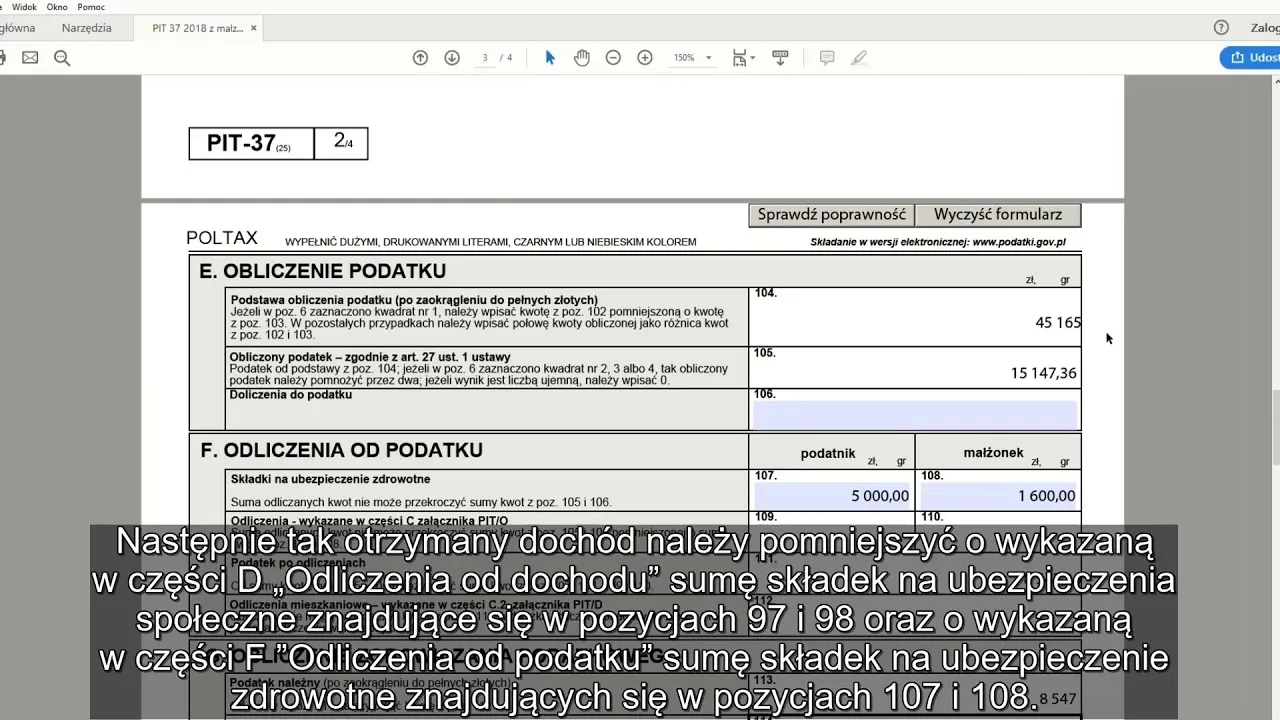Open the email document icon
Viewport: 1280px width, 720px height.
pyautogui.click(x=30, y=57)
